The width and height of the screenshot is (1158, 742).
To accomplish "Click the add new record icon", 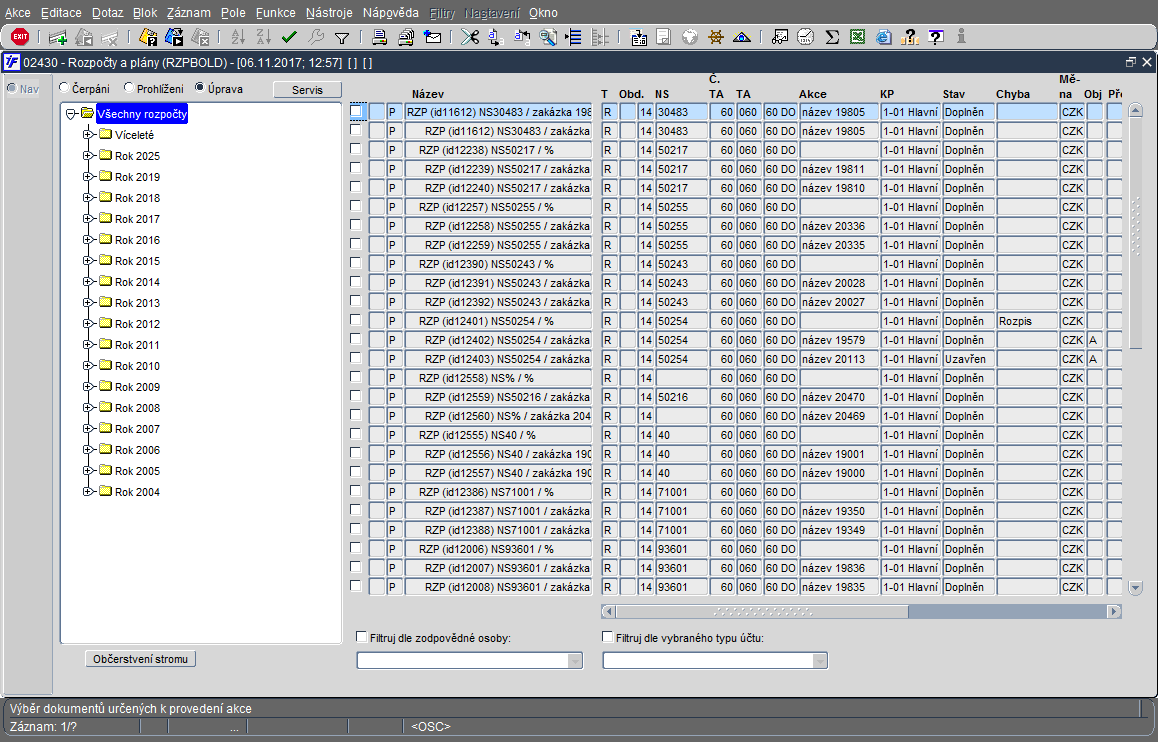I will 58,37.
